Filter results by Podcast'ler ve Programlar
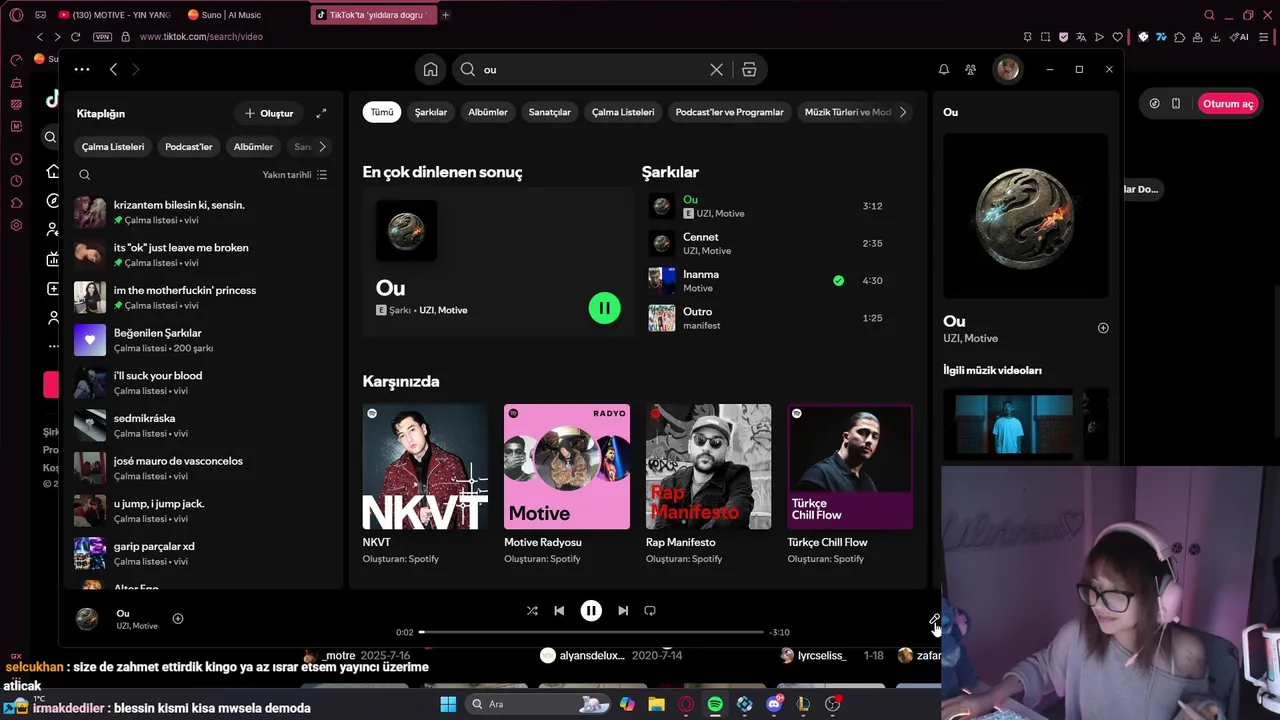The height and width of the screenshot is (720, 1280). (729, 112)
